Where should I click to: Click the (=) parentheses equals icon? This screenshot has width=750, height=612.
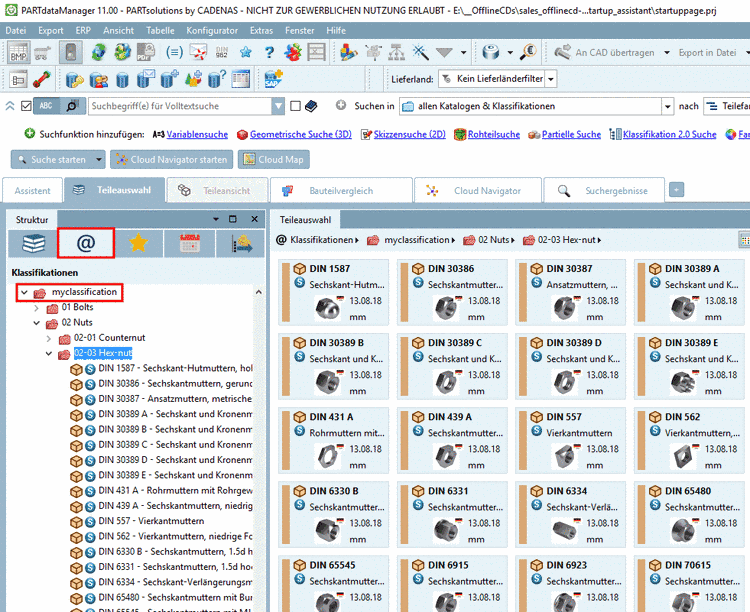pyautogui.click(x=174, y=52)
